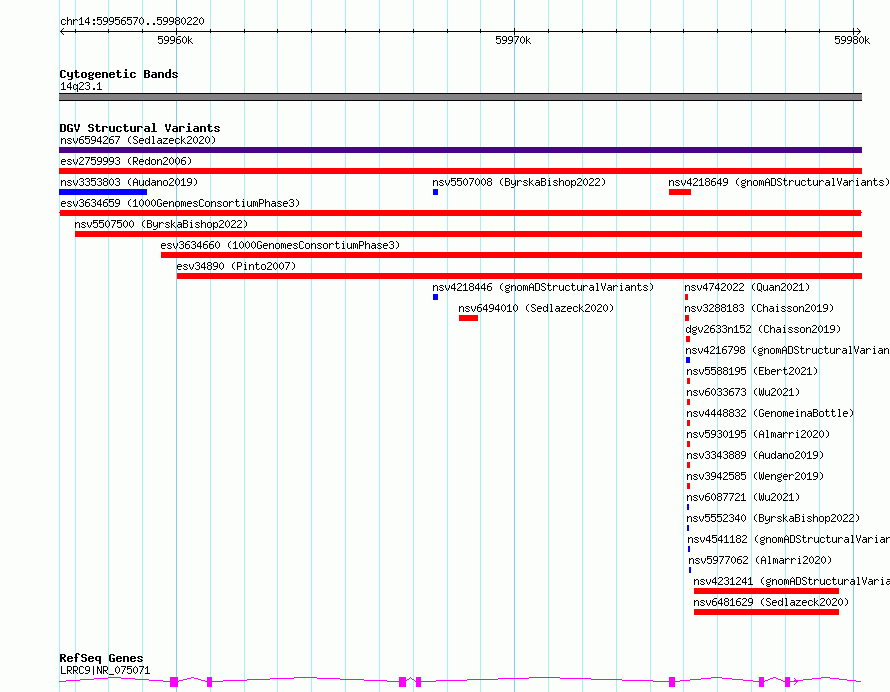Click the red nsv6494010 variant bar
Image resolution: width=890 pixels, height=692 pixels.
pos(468,318)
